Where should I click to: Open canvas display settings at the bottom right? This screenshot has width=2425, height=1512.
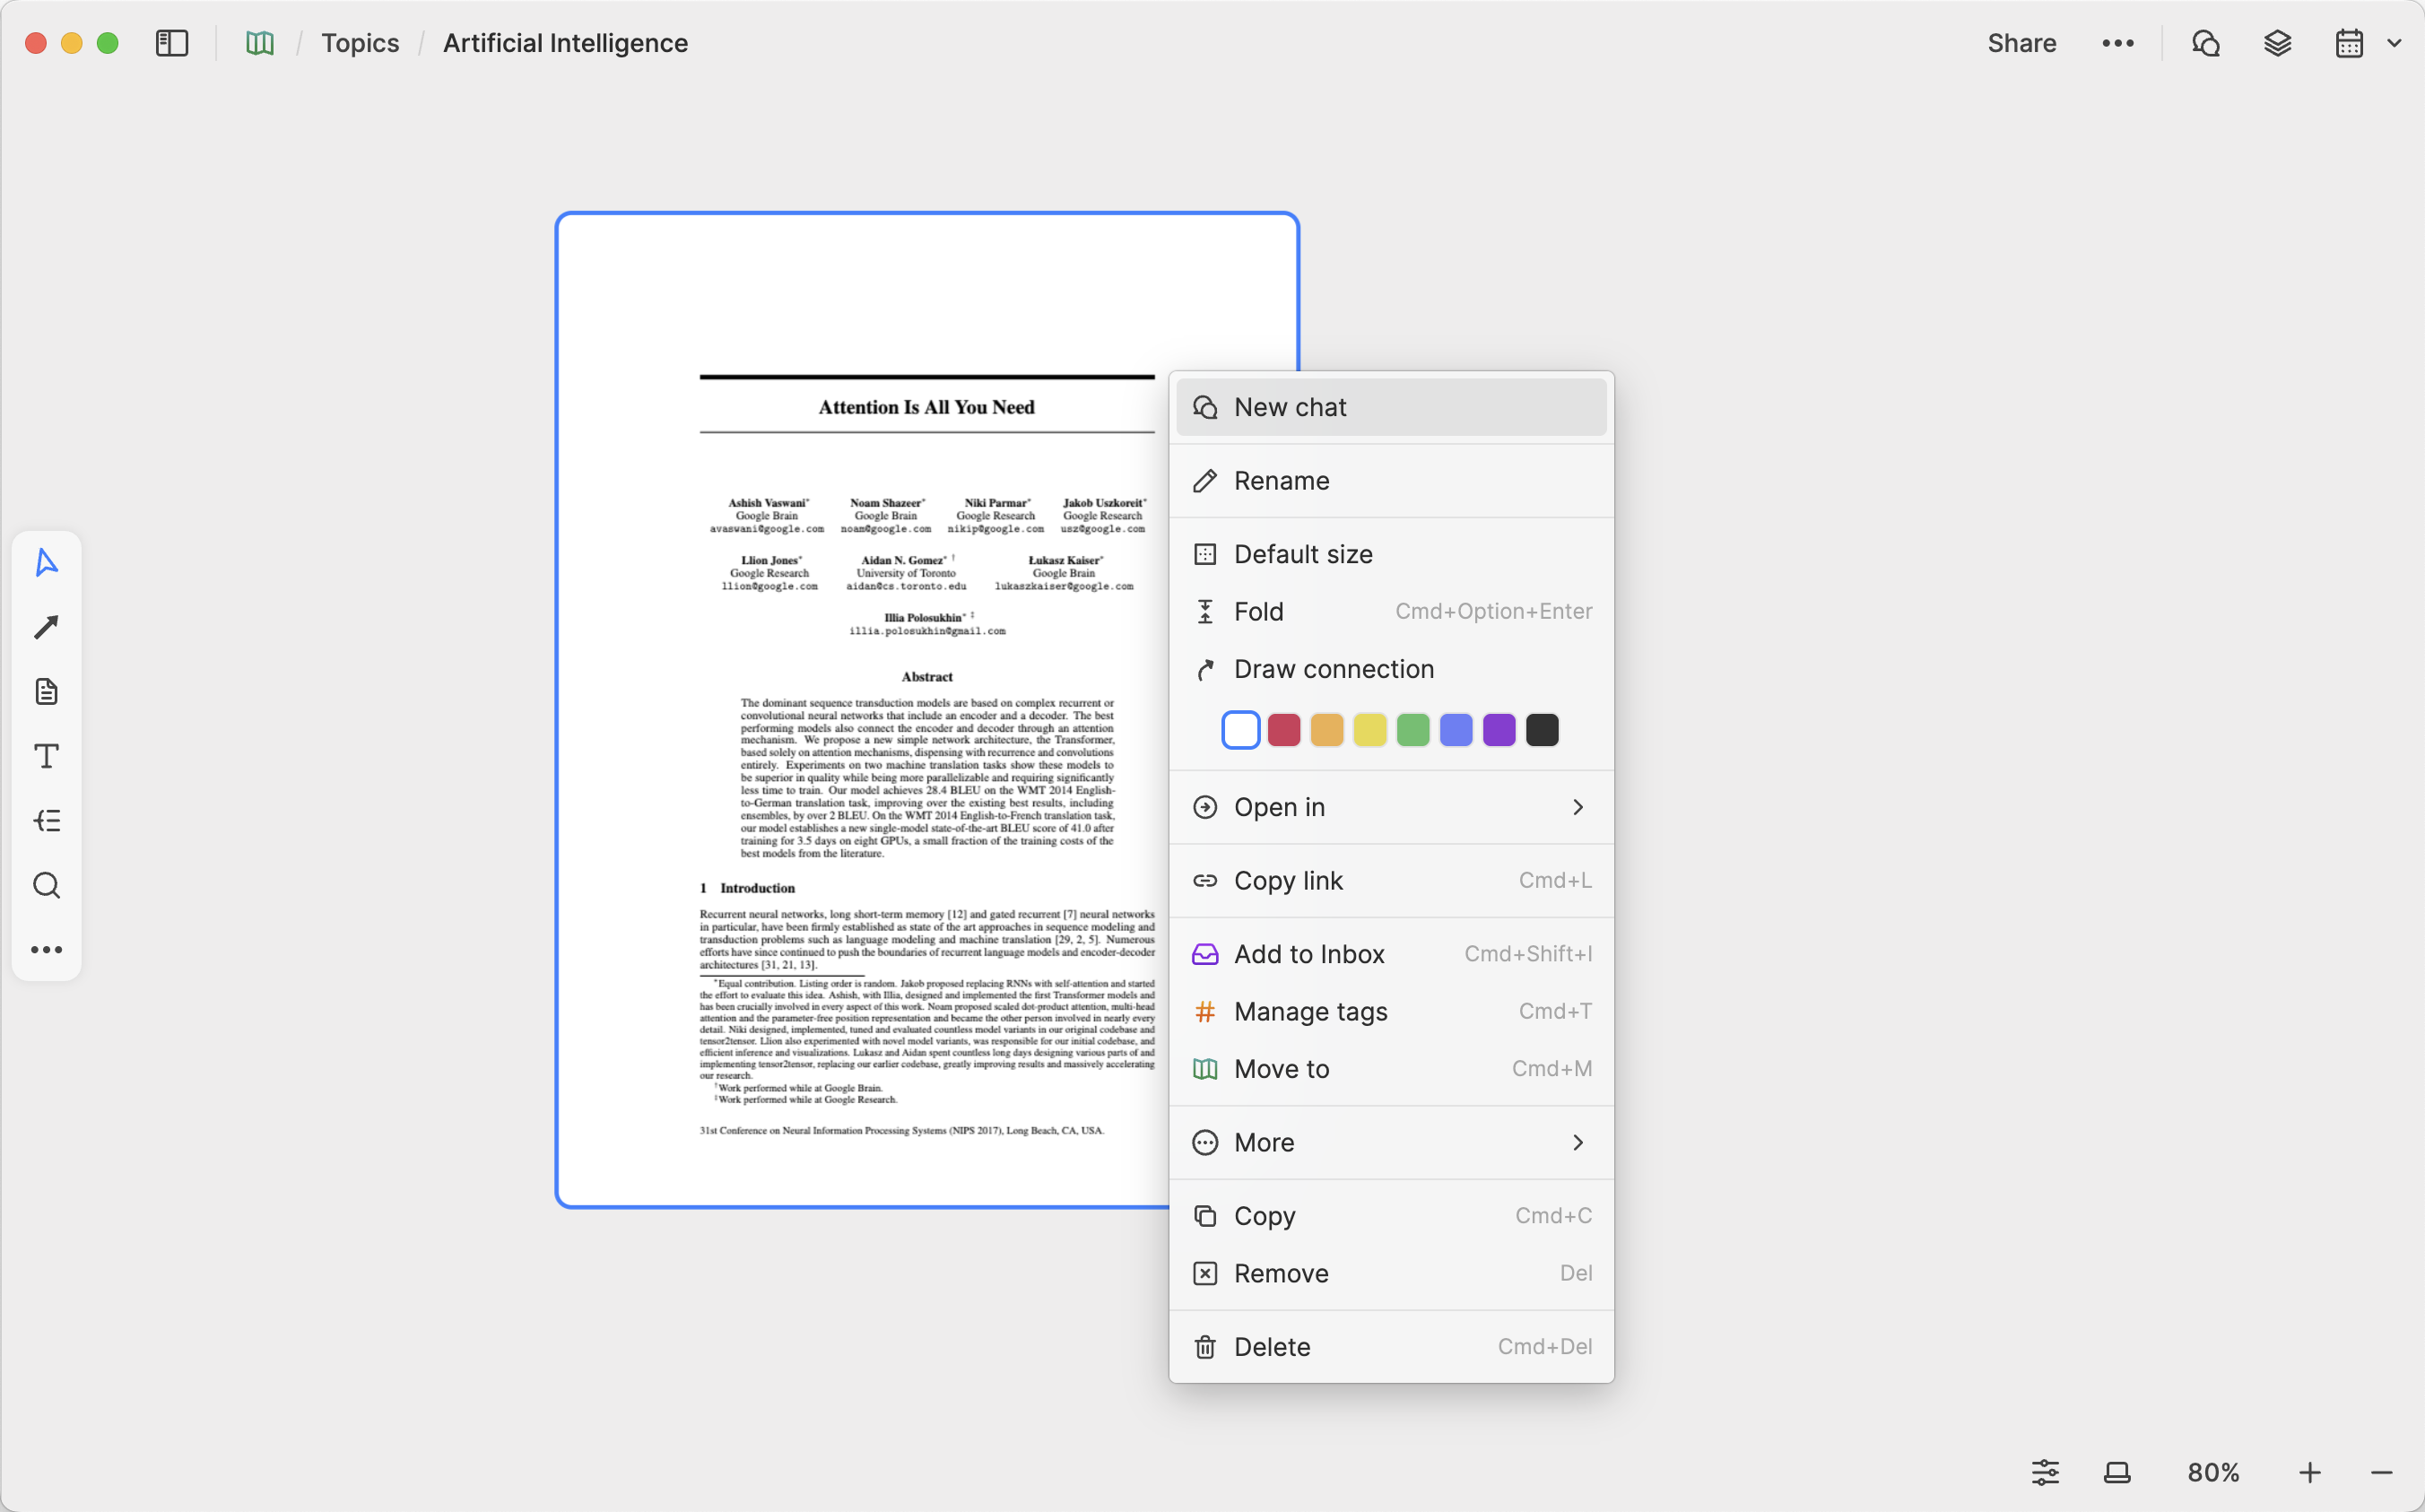pos(2046,1471)
